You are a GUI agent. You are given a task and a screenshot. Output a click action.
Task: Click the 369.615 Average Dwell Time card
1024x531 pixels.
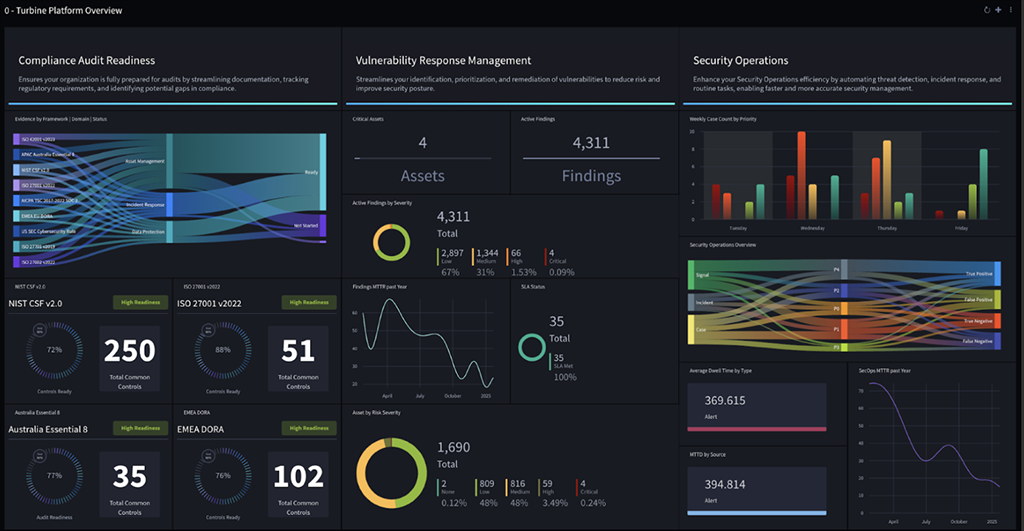(x=757, y=407)
